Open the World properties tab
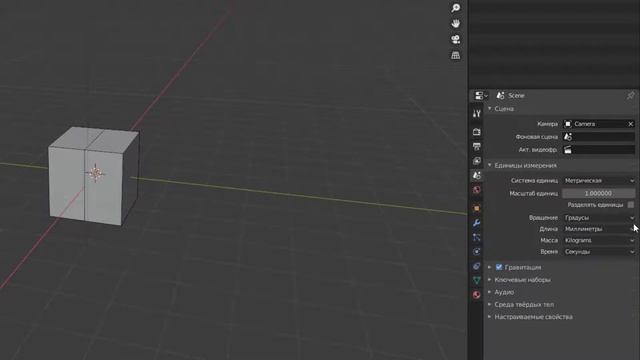The width and height of the screenshot is (640, 360). coord(476,190)
